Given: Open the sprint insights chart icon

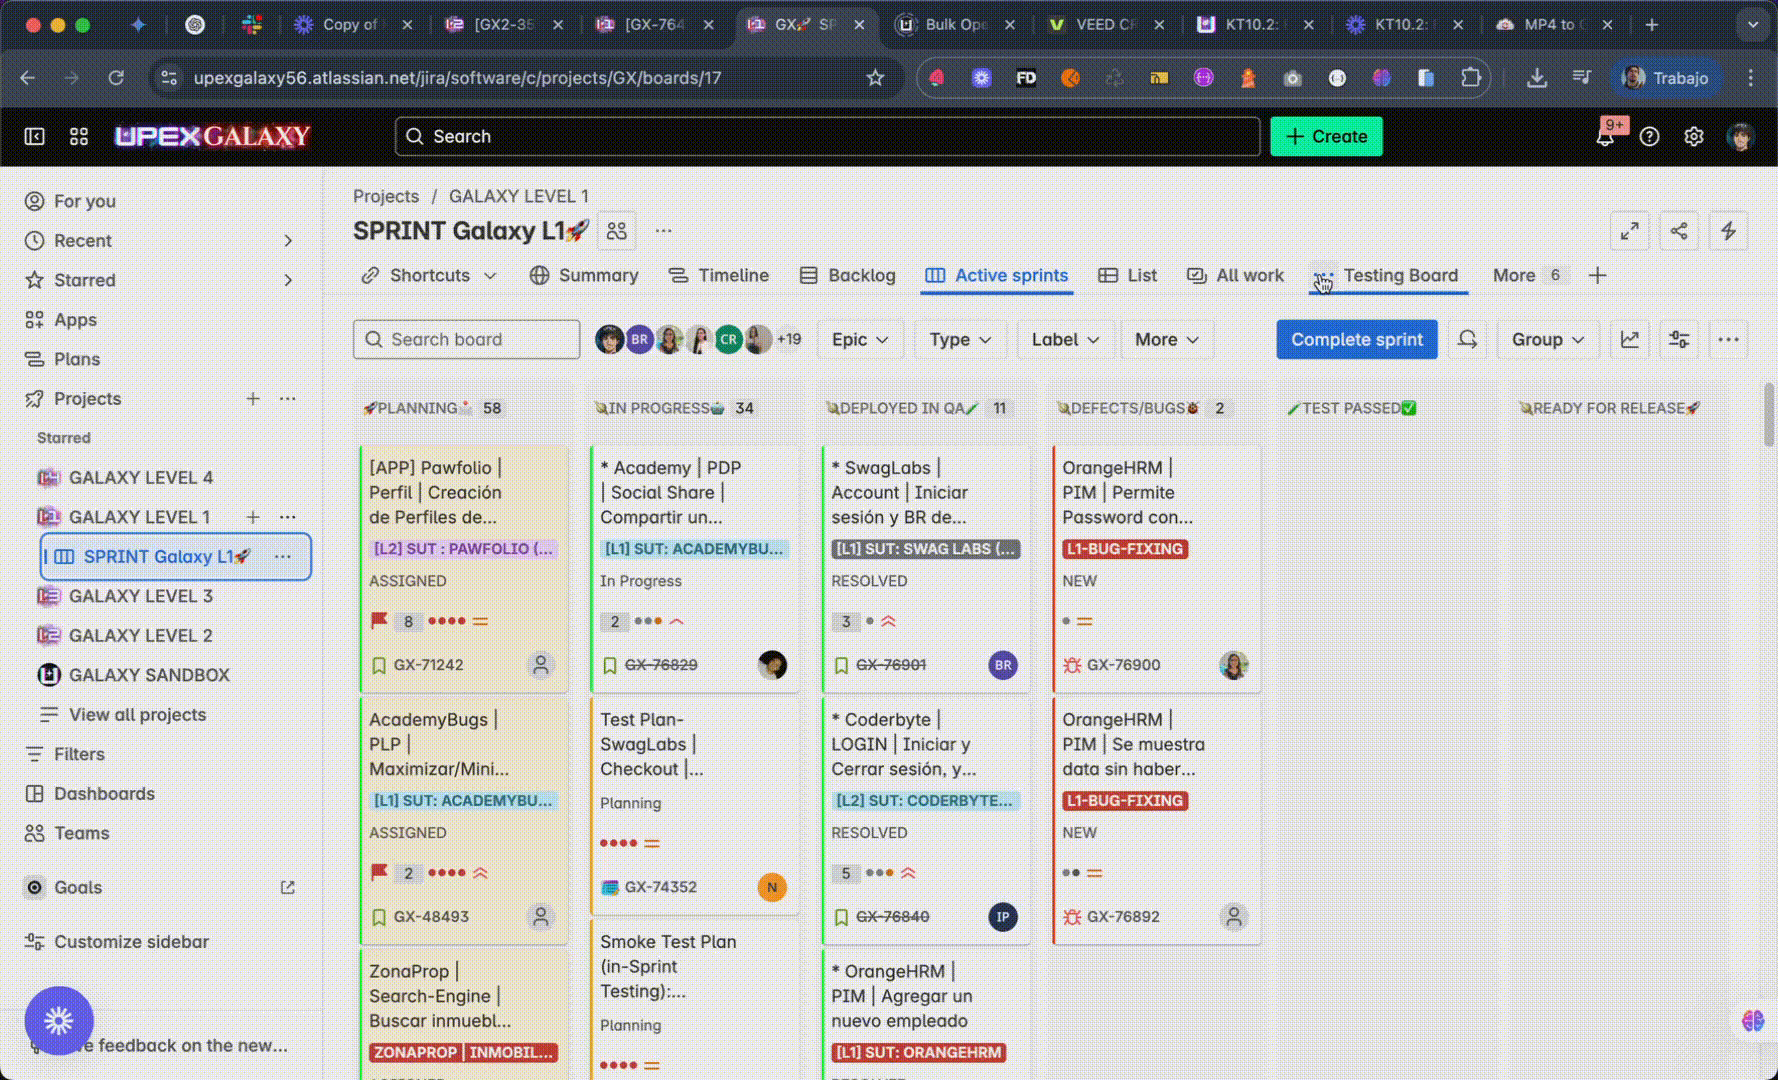Looking at the screenshot, I should pyautogui.click(x=1629, y=340).
